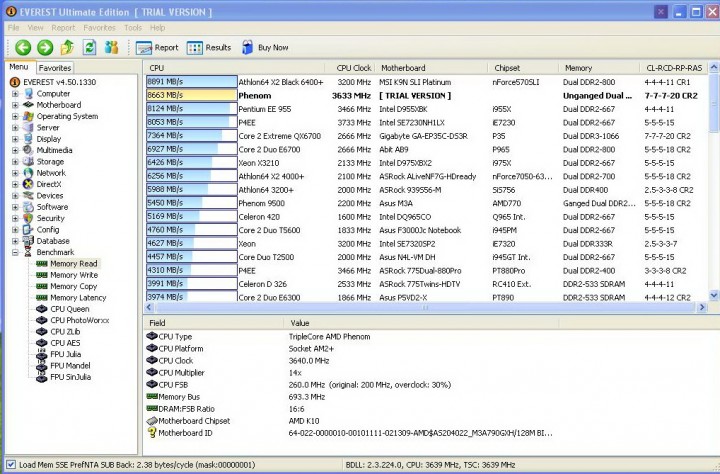Expand the Motherboard tree node

(x=15, y=105)
